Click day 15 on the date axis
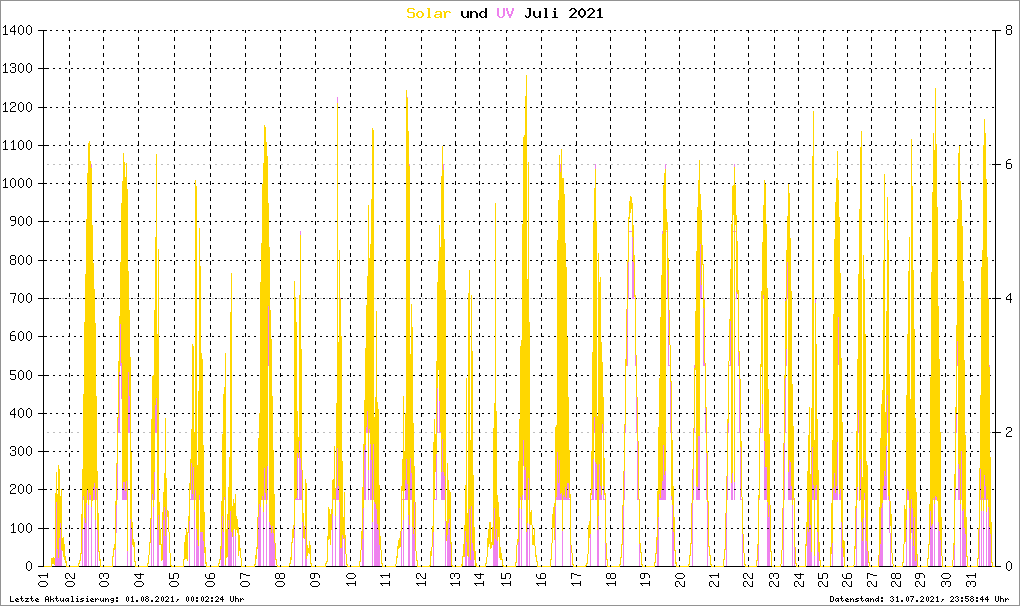Viewport: 1020px width, 606px height. 507,581
